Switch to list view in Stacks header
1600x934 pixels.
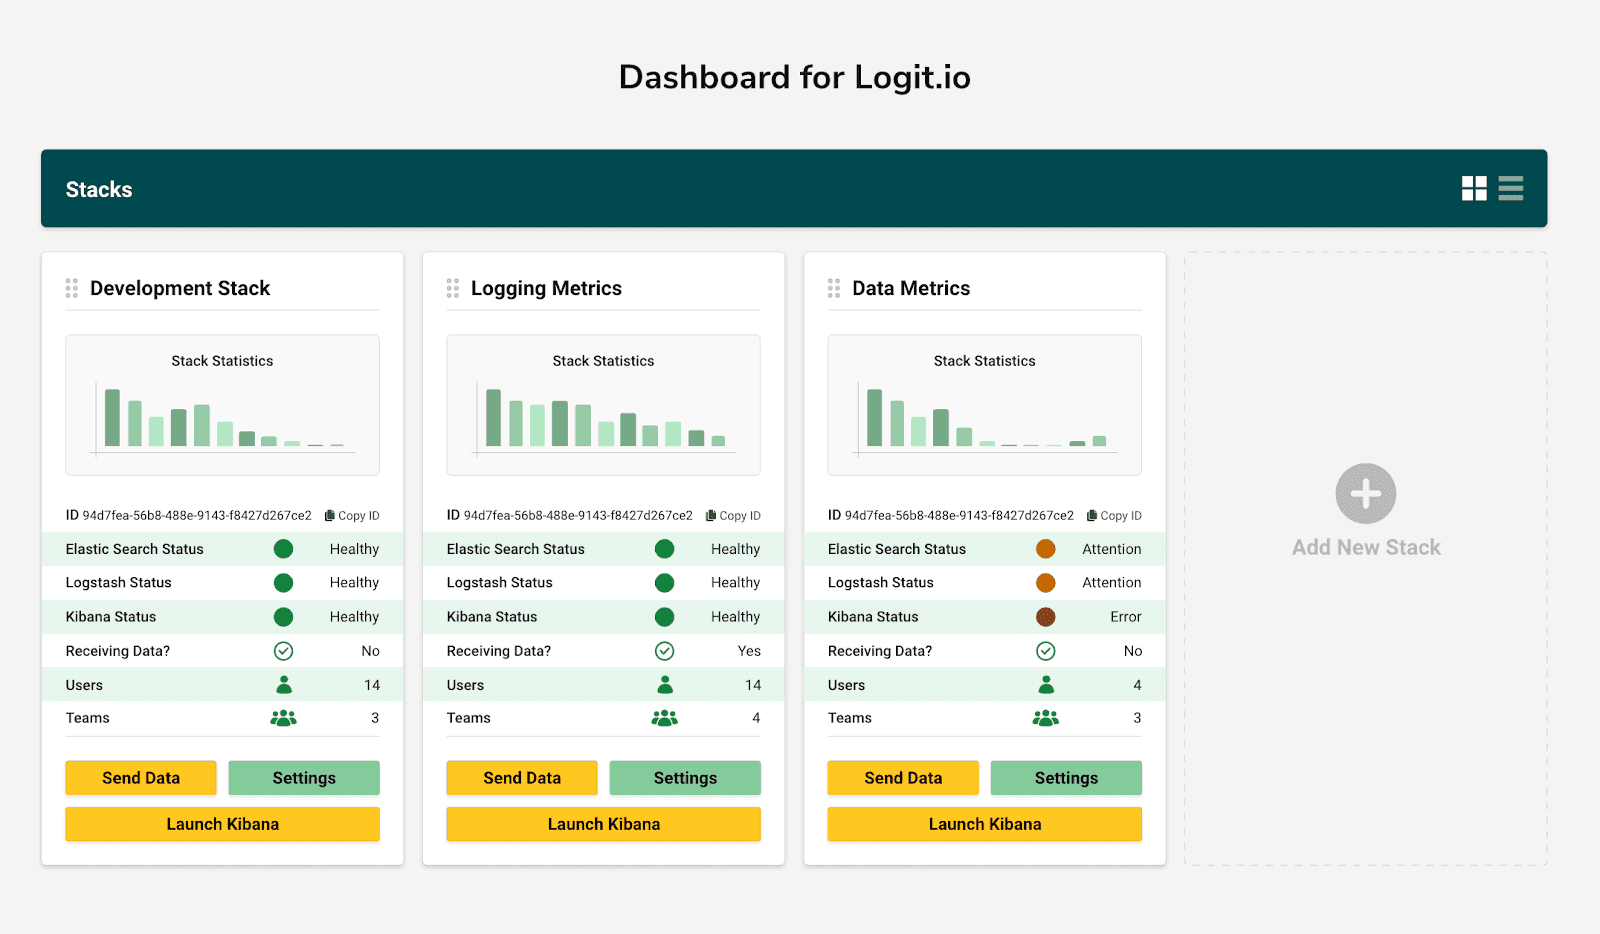[x=1510, y=188]
